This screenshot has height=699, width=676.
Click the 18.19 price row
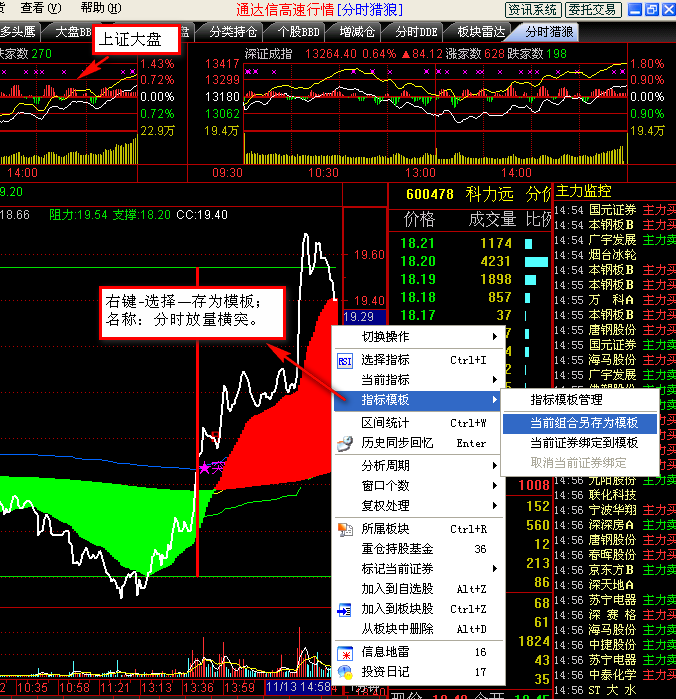pyautogui.click(x=469, y=280)
